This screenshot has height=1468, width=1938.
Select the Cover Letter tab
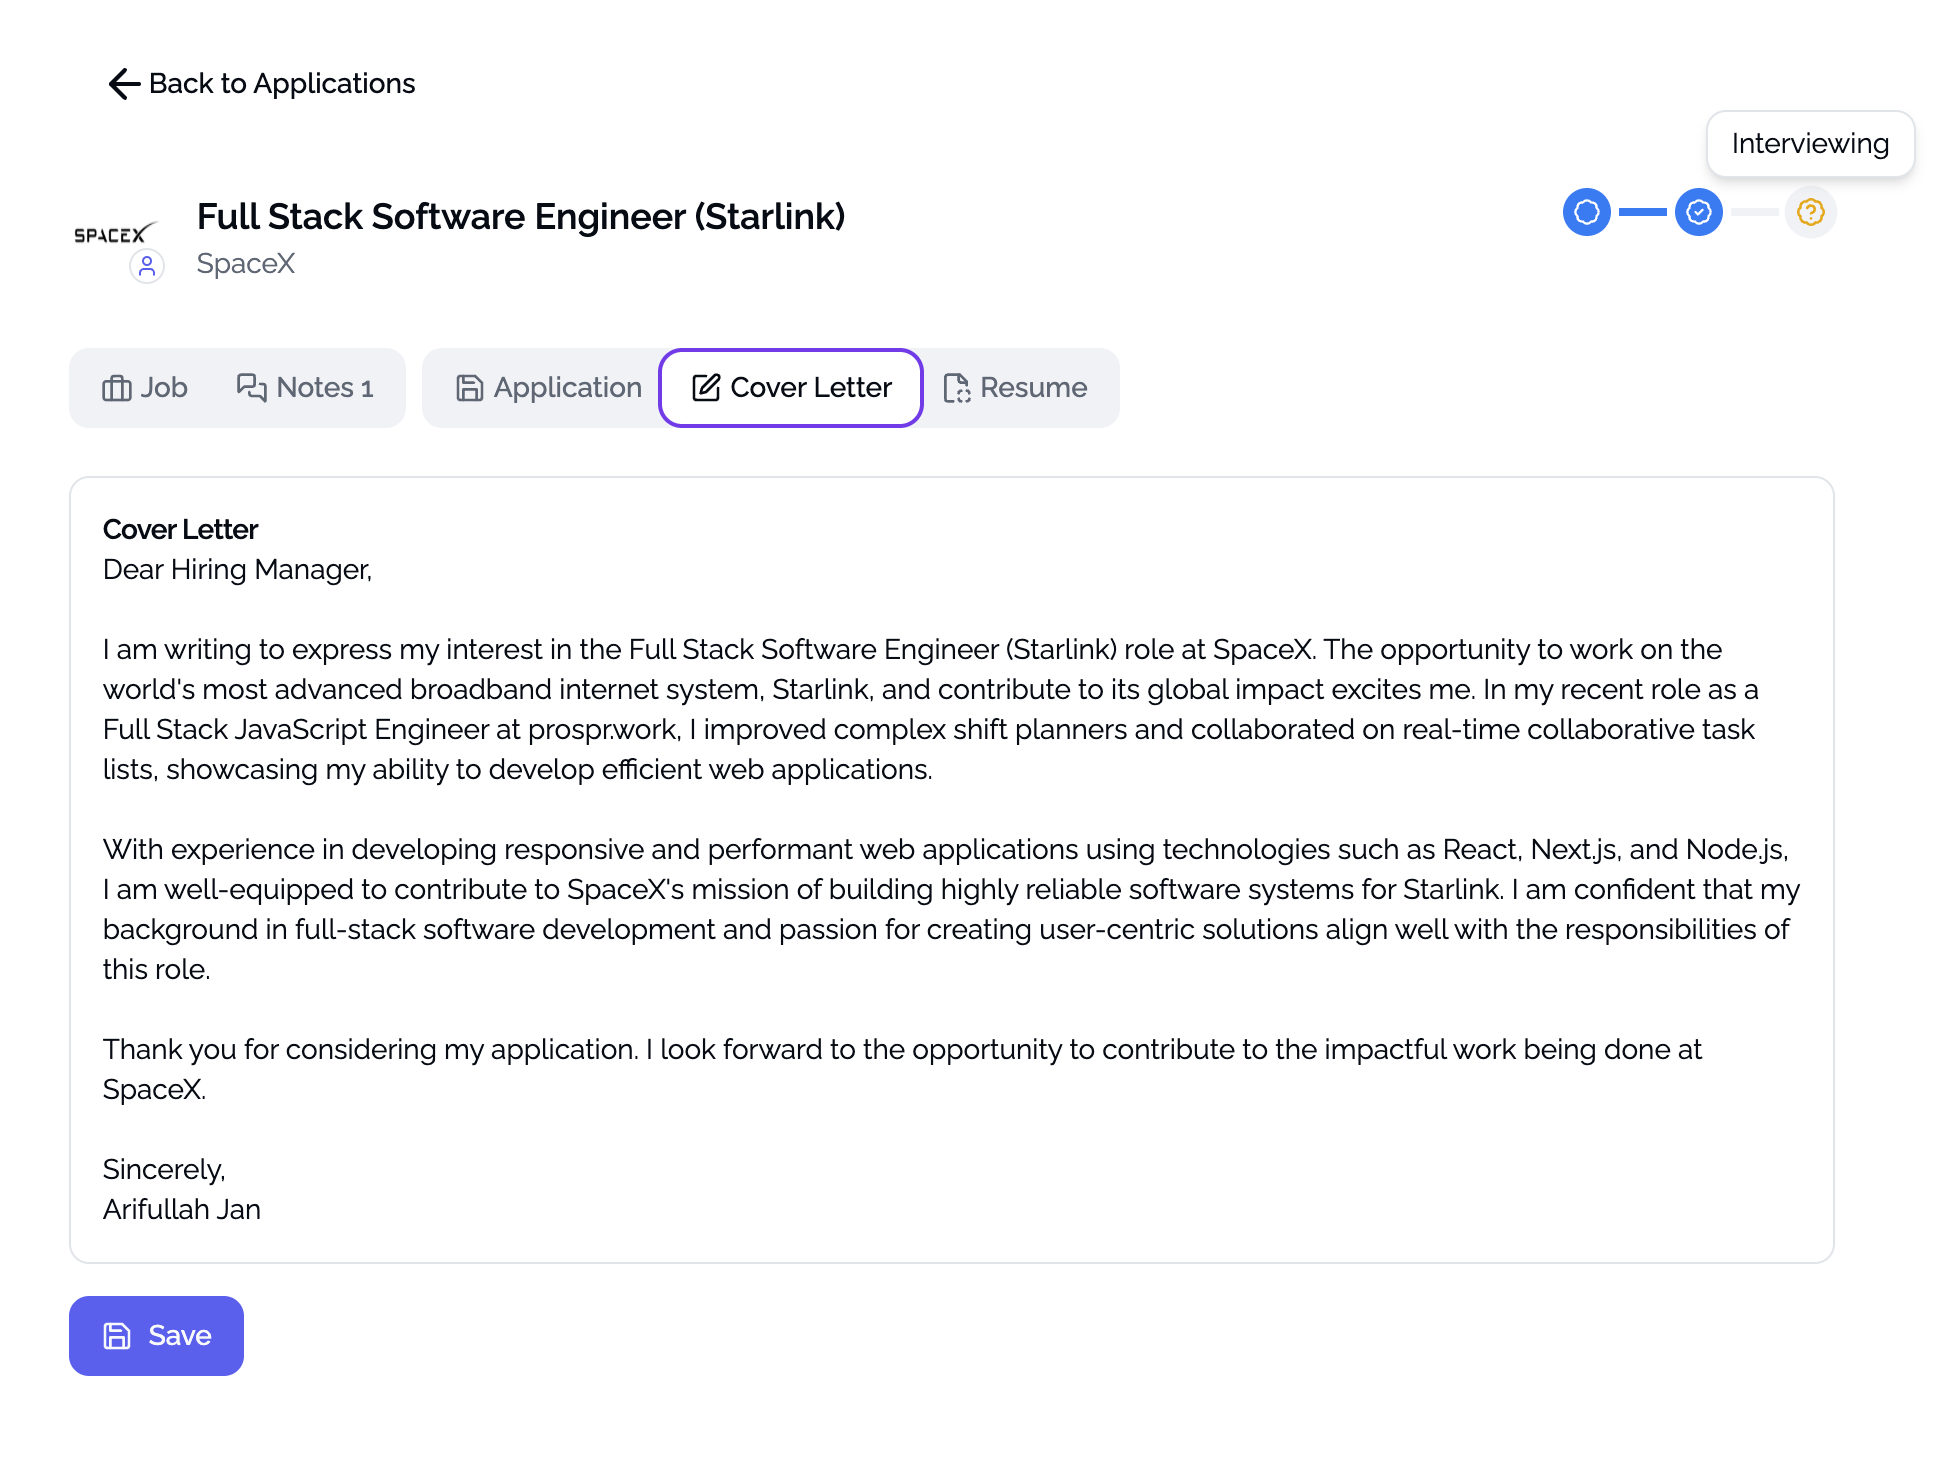(791, 388)
